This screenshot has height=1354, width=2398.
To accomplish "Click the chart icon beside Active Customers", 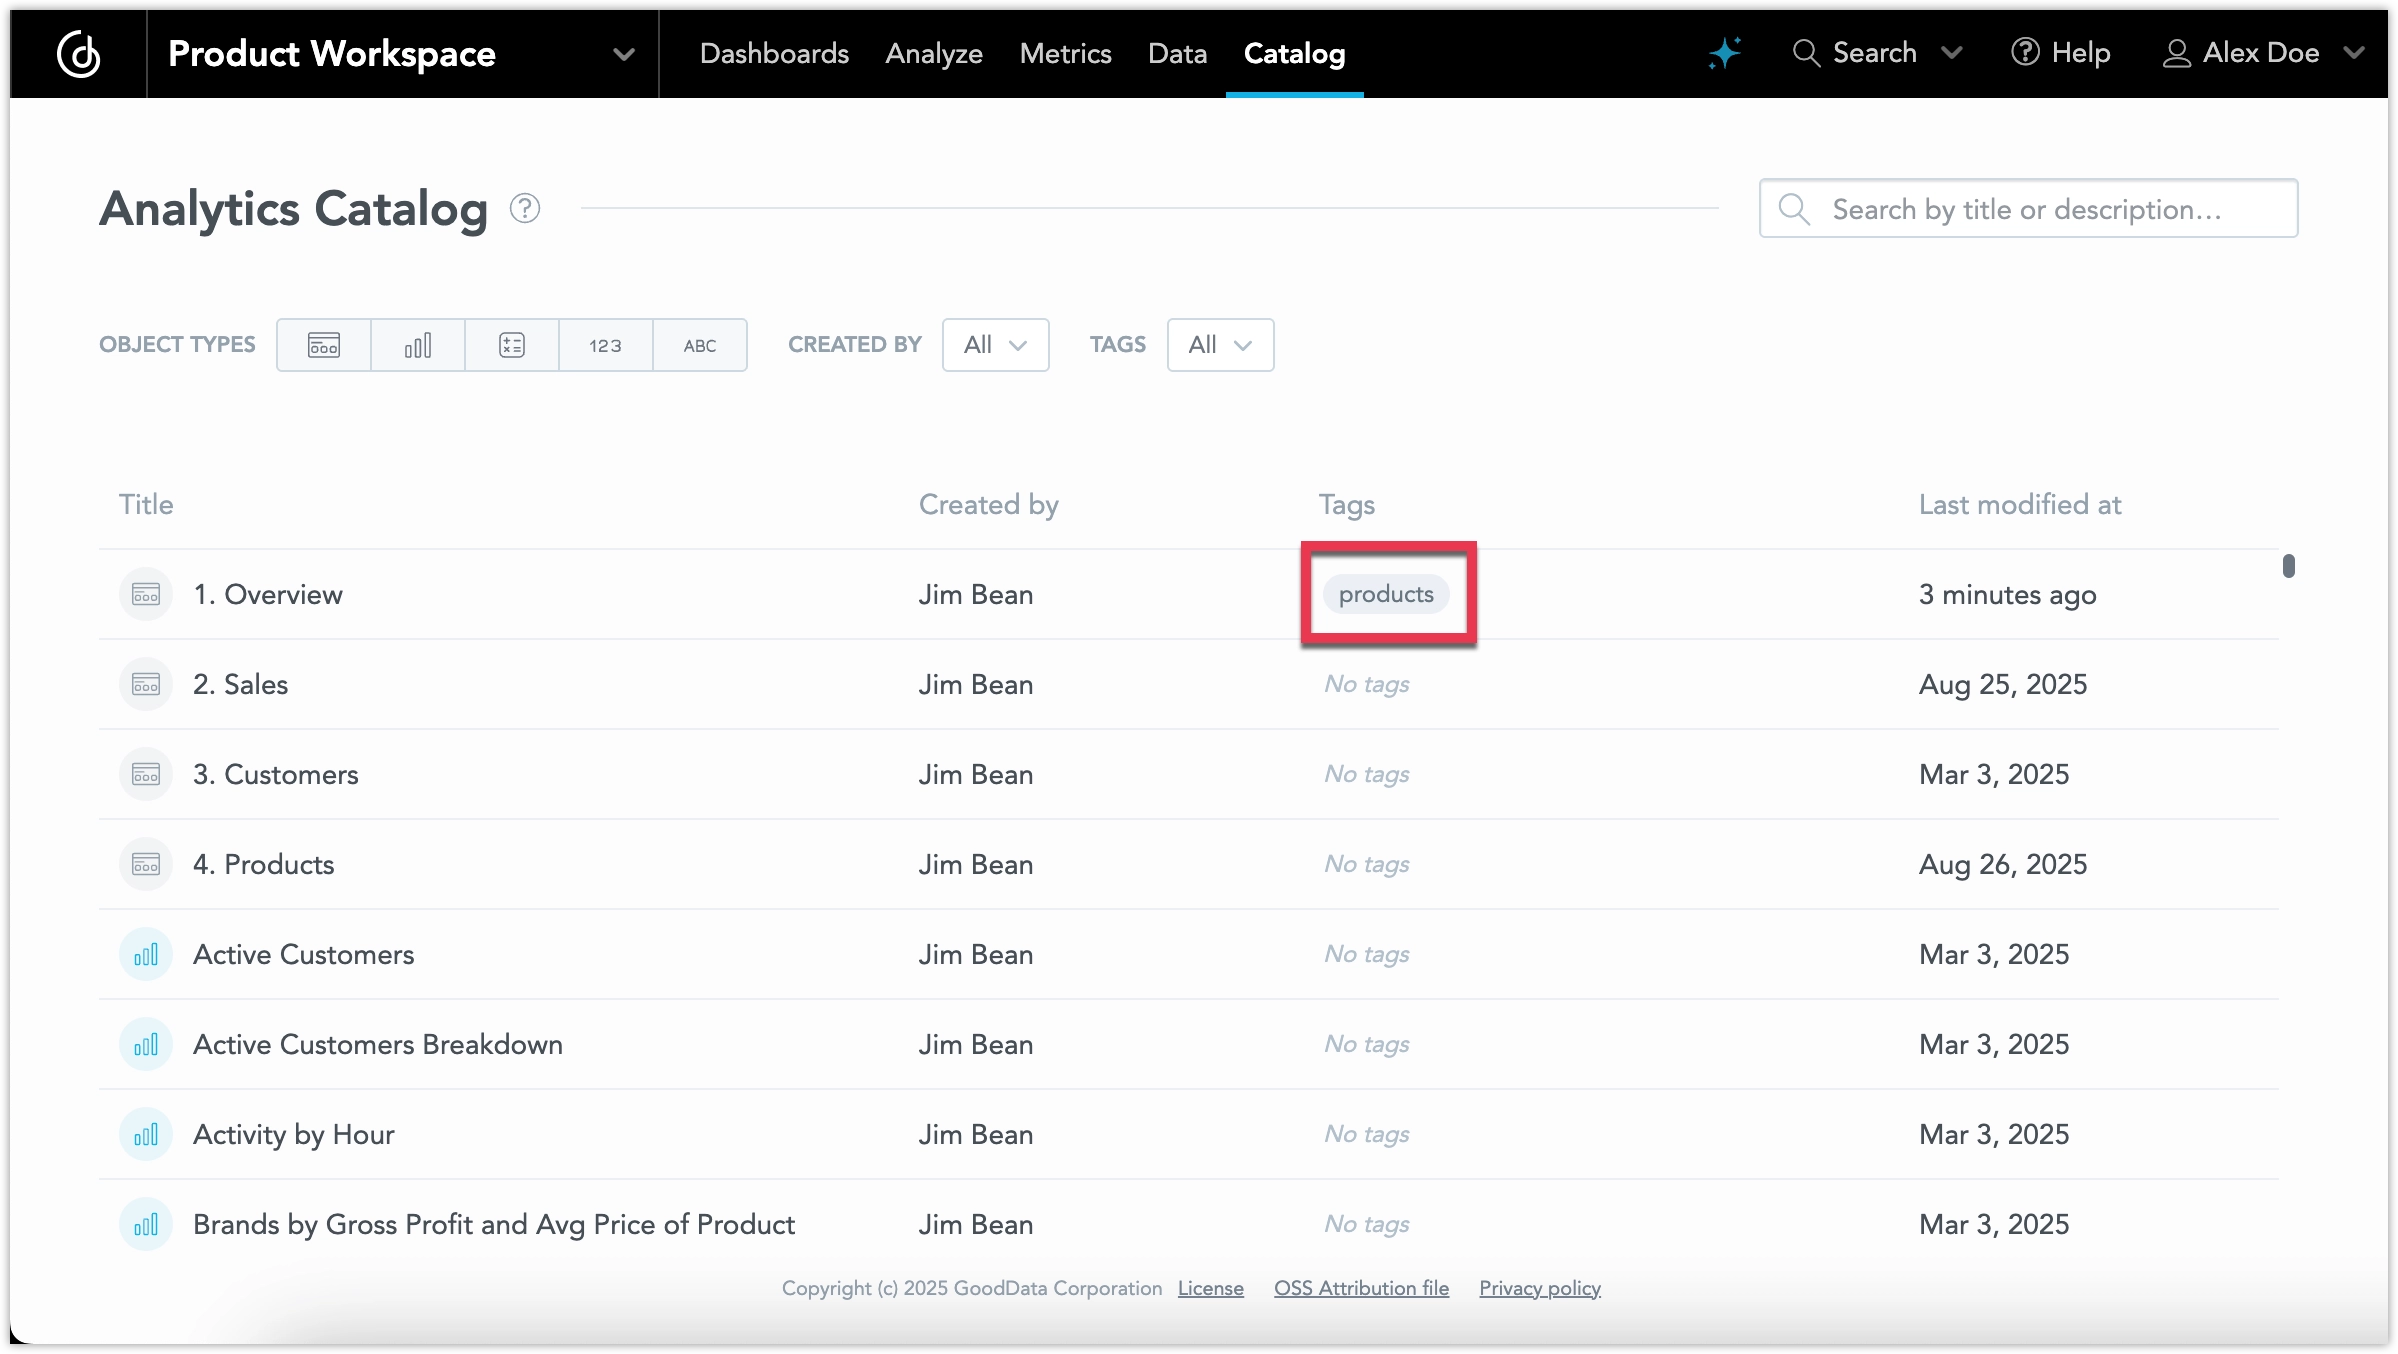I will [145, 954].
